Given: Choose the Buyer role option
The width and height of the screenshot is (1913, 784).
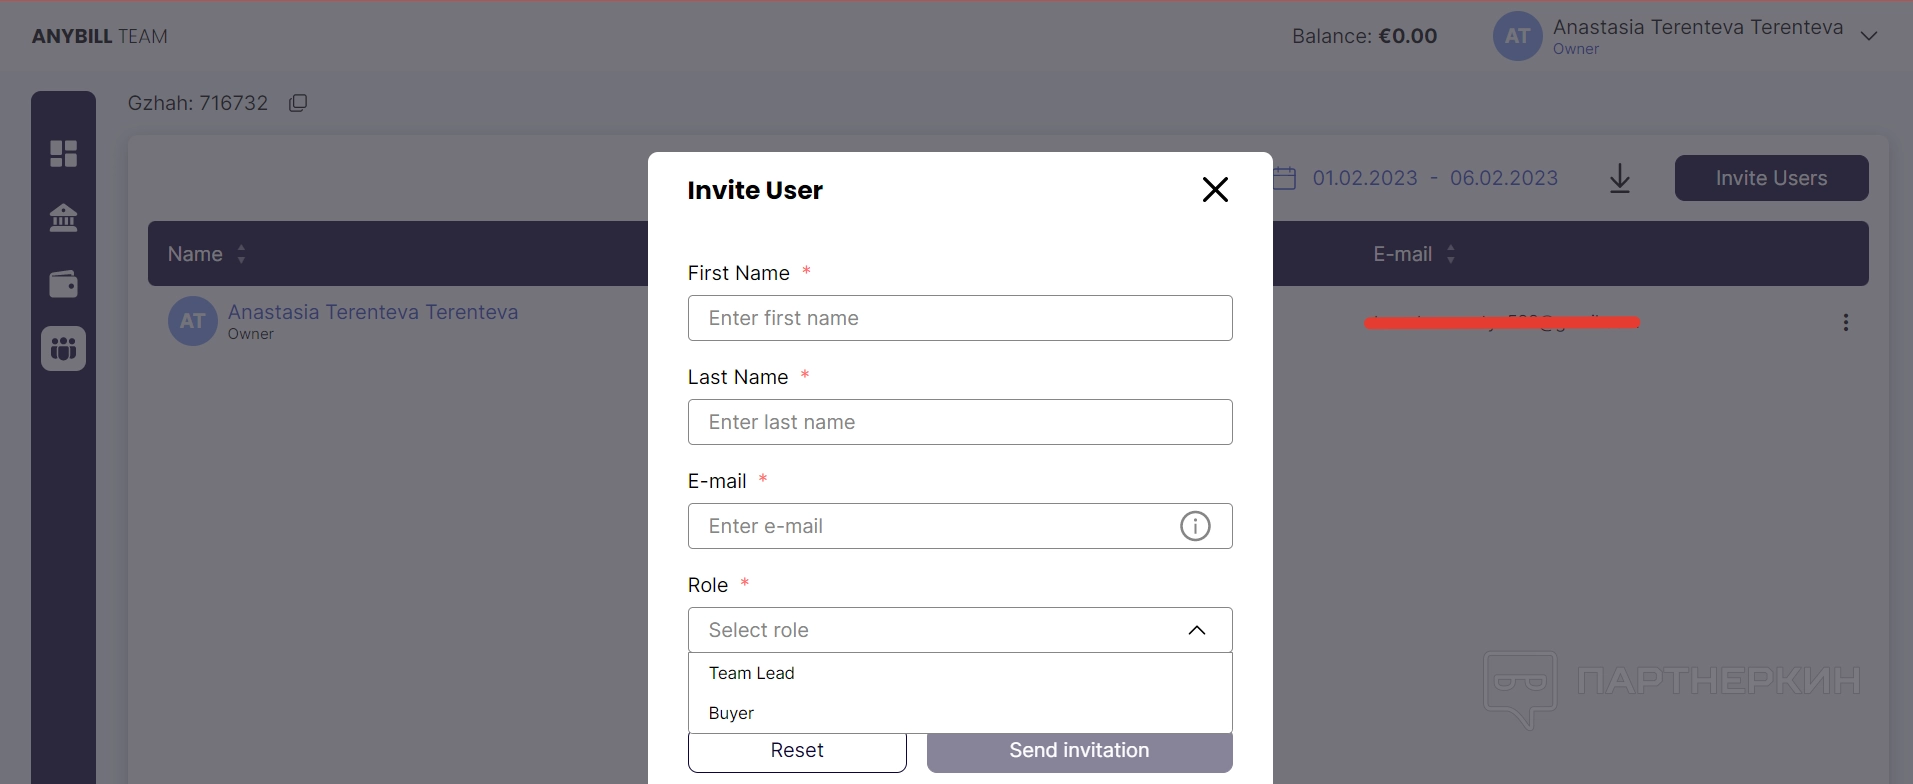Looking at the screenshot, I should click(732, 713).
